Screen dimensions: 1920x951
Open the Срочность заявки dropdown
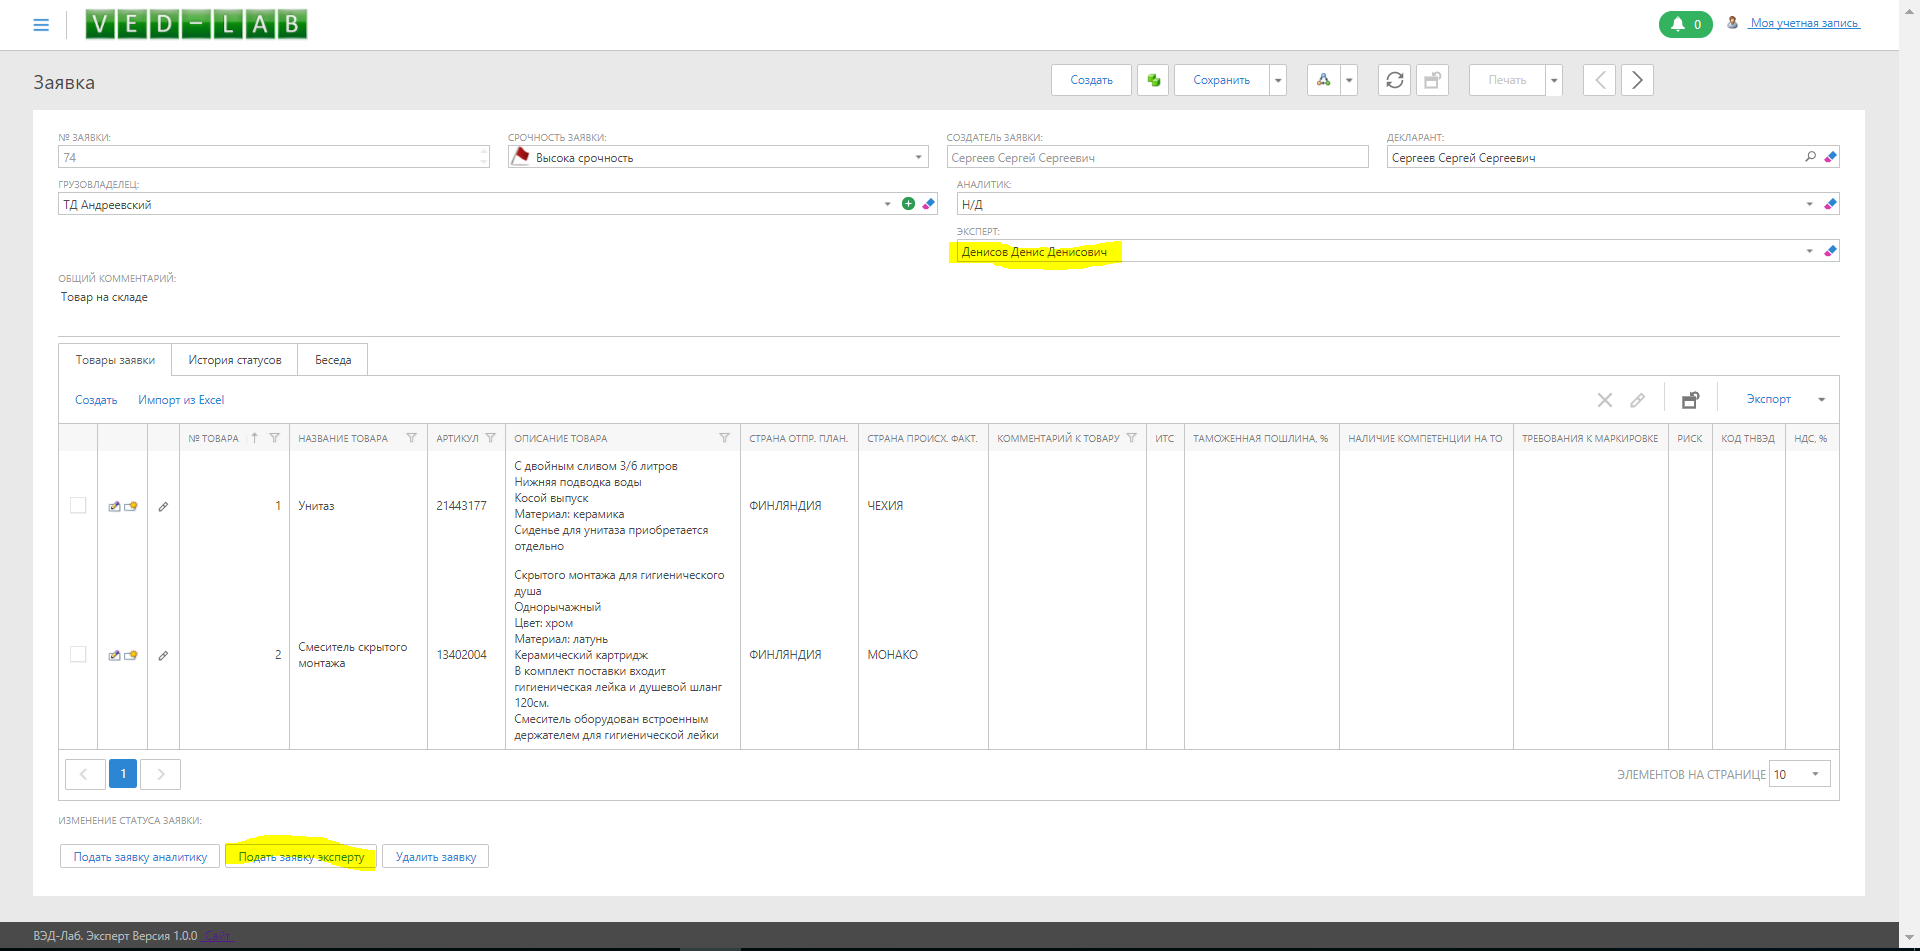[x=918, y=157]
